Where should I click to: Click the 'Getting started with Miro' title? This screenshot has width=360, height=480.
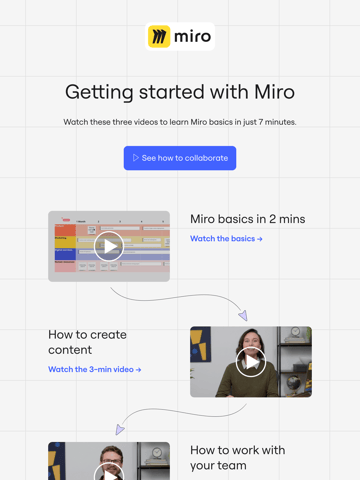(x=180, y=92)
